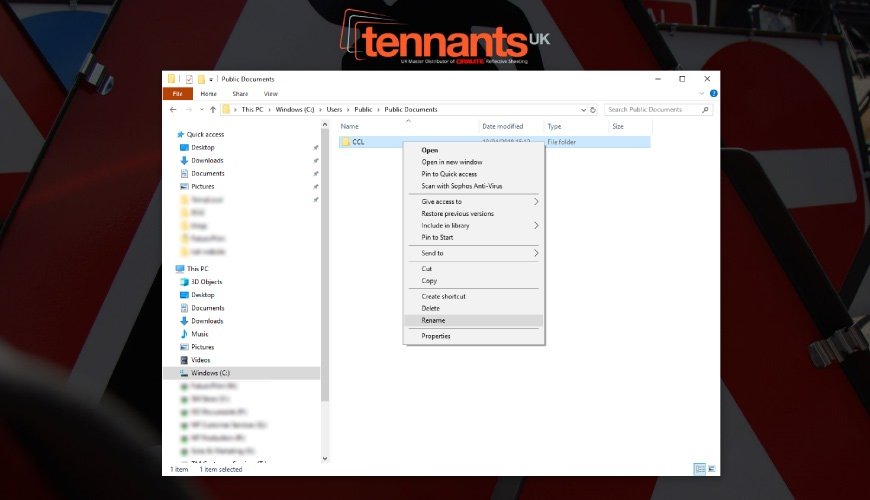870x500 pixels.
Task: Open the View ribbon tab
Action: pyautogui.click(x=271, y=94)
